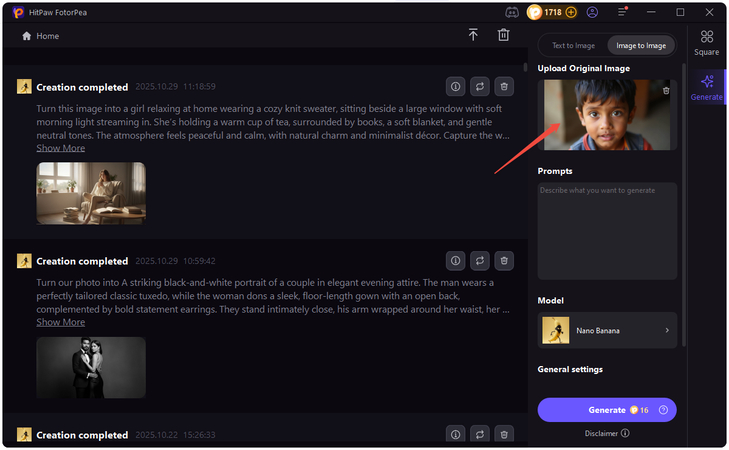Regenerate the 11:18:59 creation
The image size is (729, 450).
480,86
